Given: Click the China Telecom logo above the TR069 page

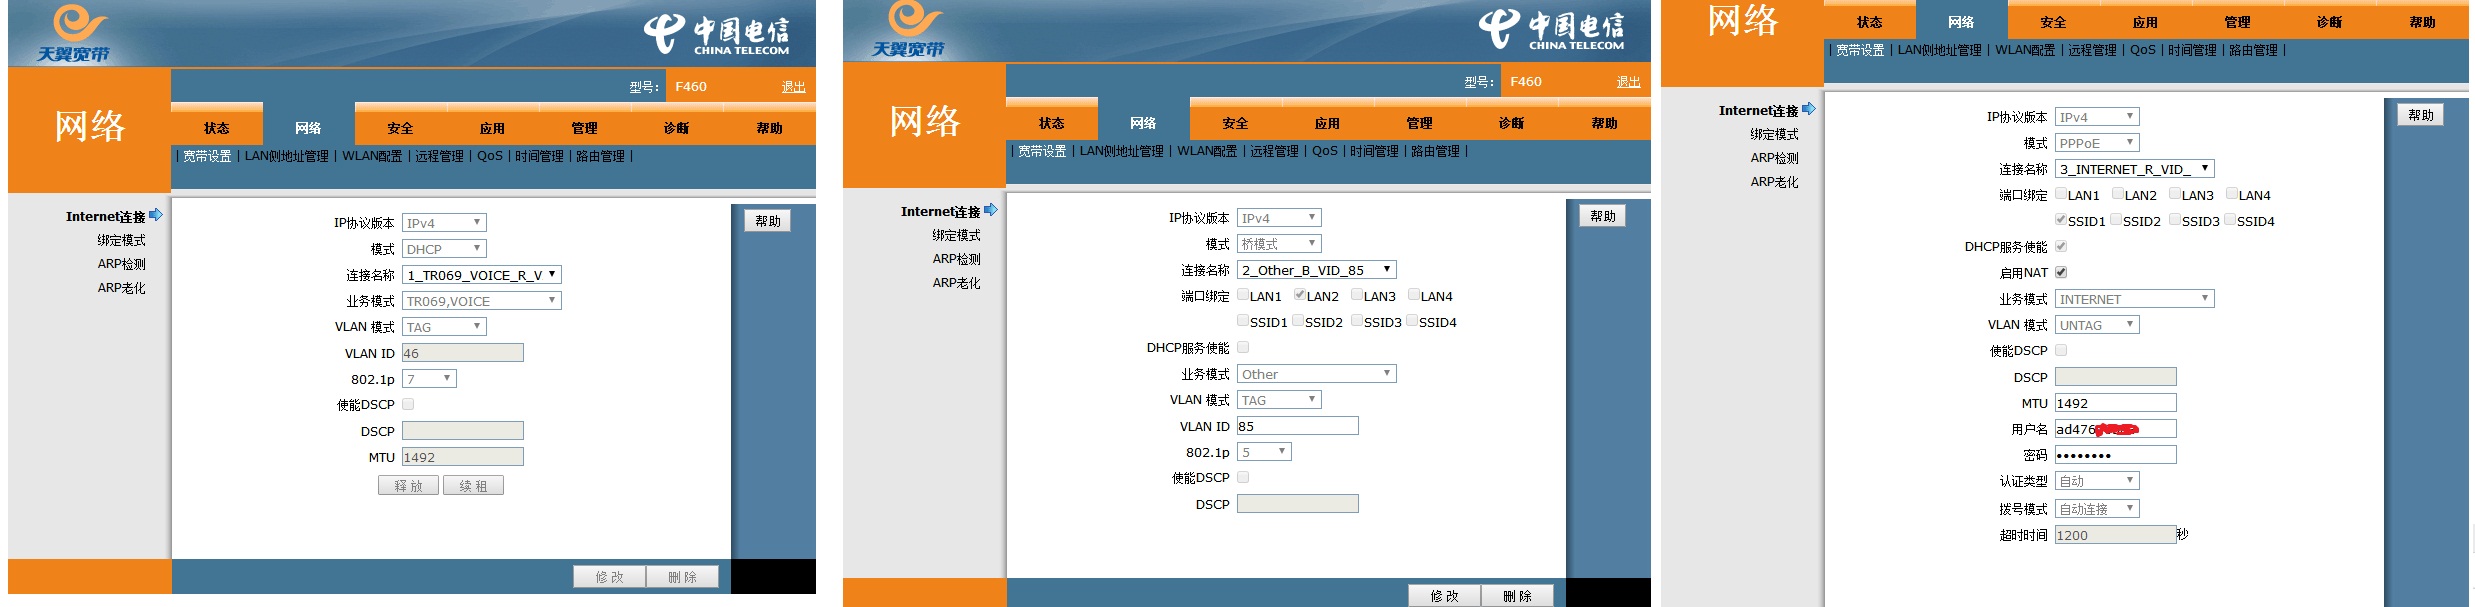Looking at the screenshot, I should pyautogui.click(x=716, y=34).
